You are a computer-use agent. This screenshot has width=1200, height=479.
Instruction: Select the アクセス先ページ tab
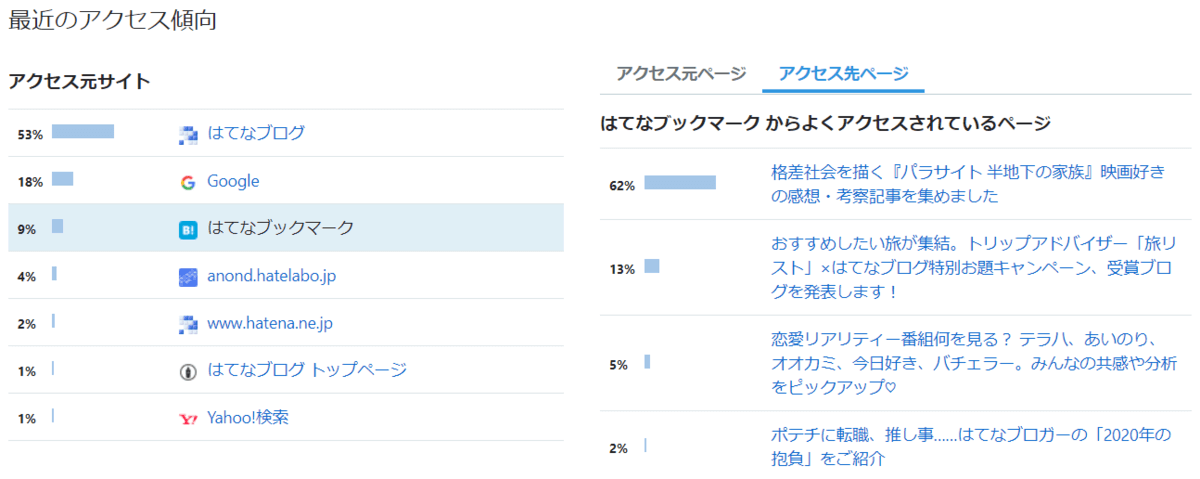[x=843, y=73]
